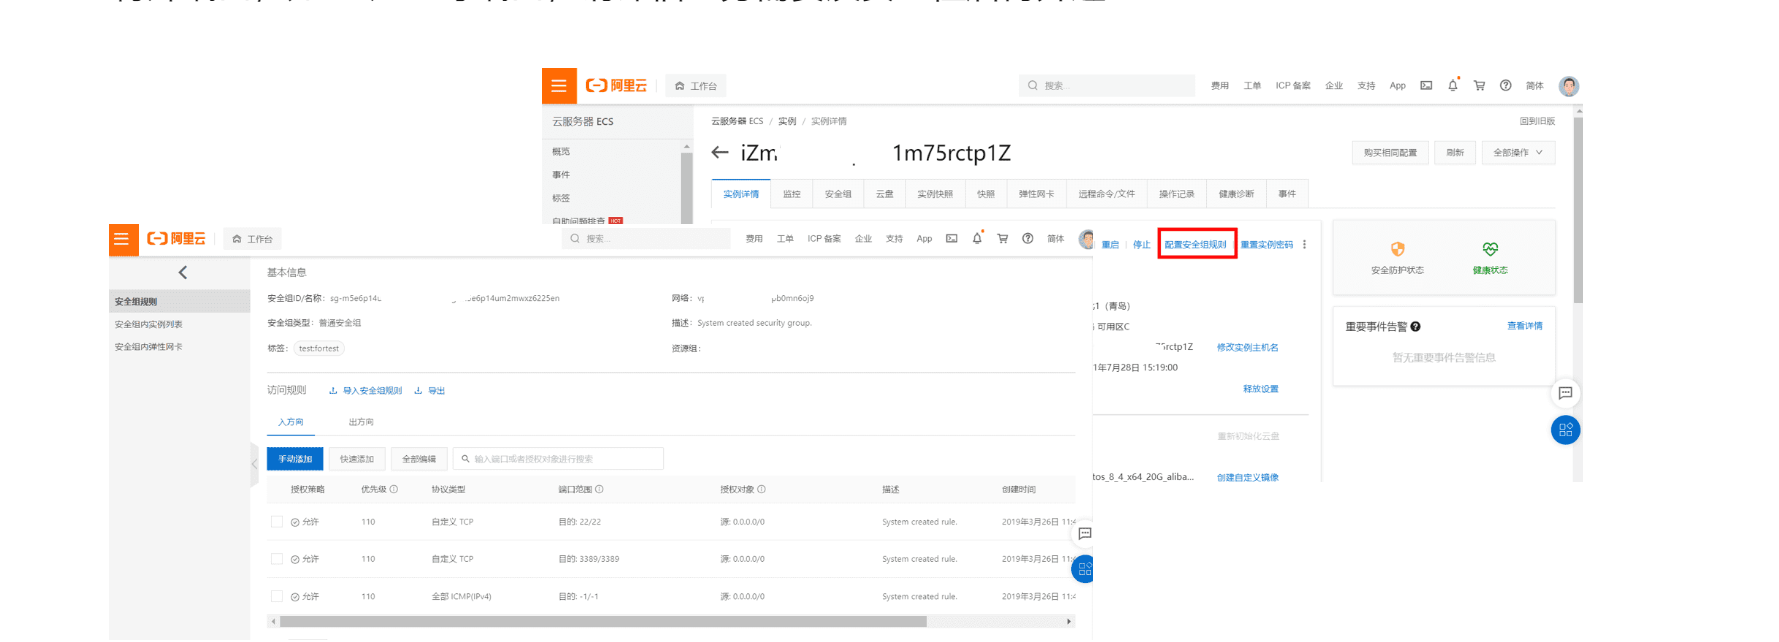Click 快速添加 button

[357, 459]
